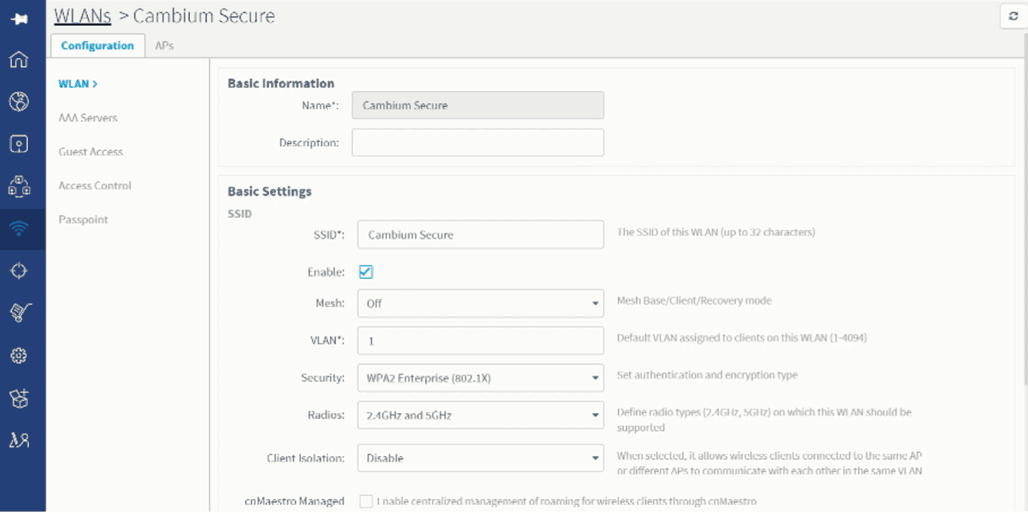Select the Wi-Fi WLANs sidebar icon
Screen dimensions: 1028x514
[x=19, y=229]
